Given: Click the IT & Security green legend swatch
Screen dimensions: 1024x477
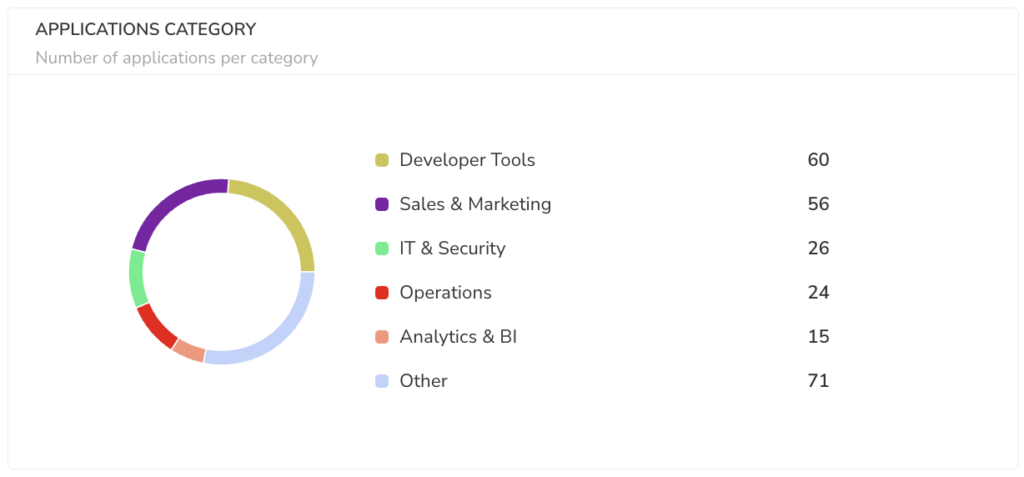Looking at the screenshot, I should [382, 248].
